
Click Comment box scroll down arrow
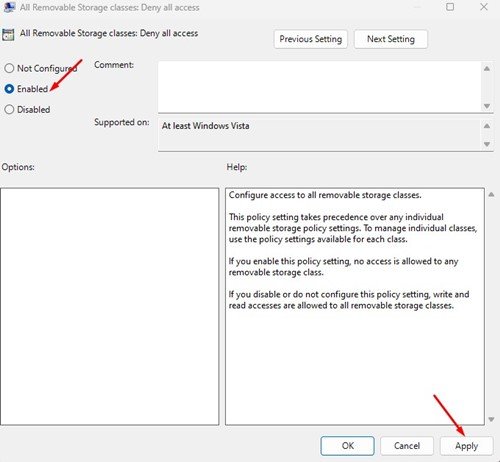tap(487, 106)
